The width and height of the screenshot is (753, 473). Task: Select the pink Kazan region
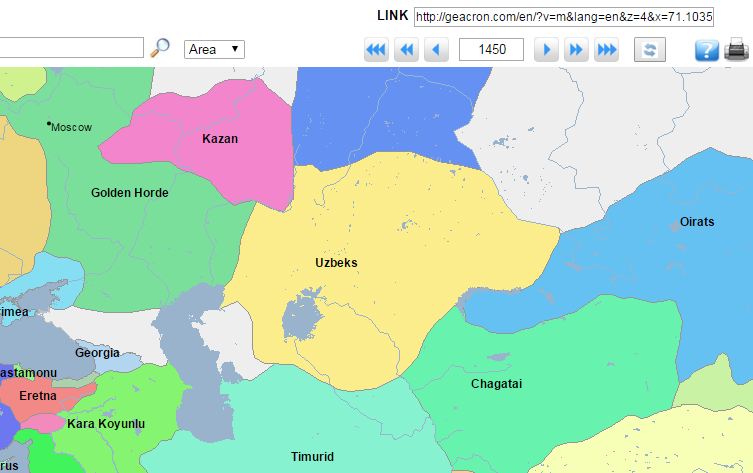220,139
